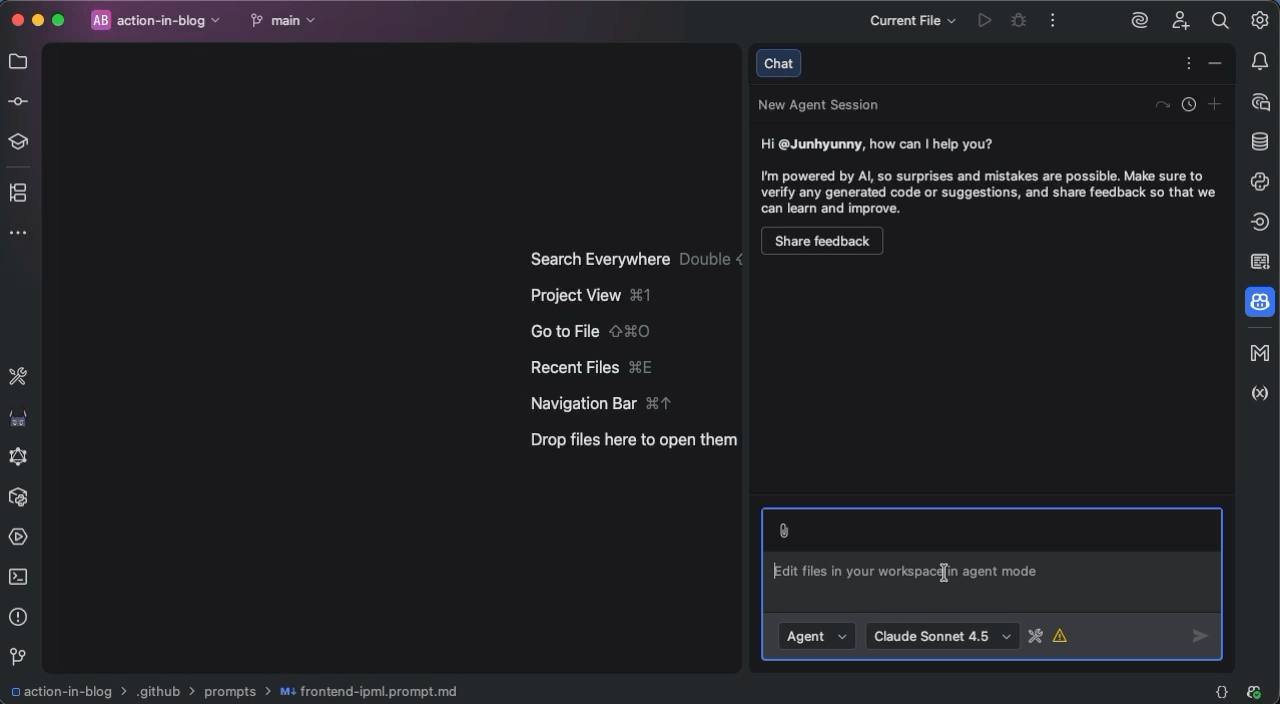Open the Problems tool window
The width and height of the screenshot is (1280, 704).
(x=18, y=617)
